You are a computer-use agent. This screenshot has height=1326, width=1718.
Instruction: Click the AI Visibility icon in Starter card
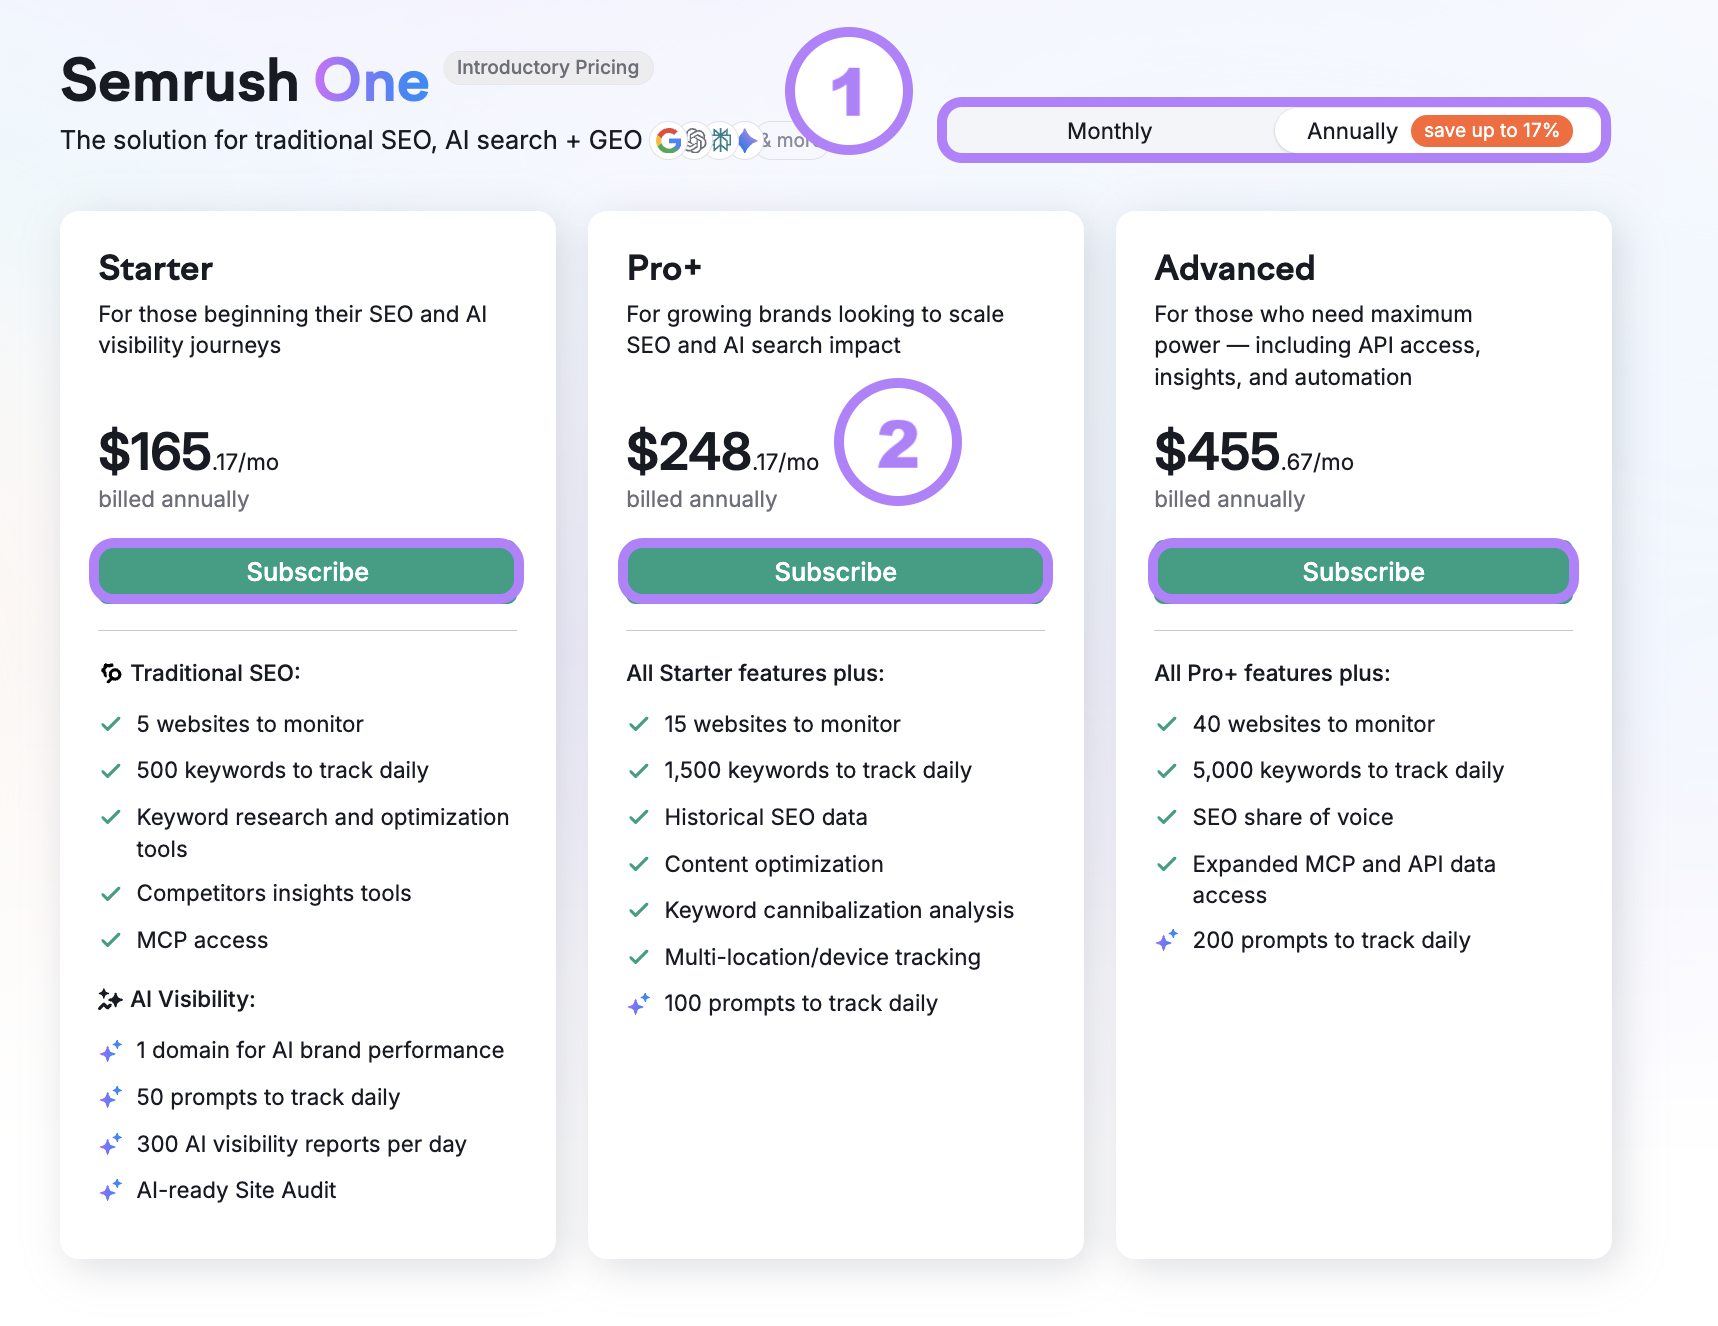pyautogui.click(x=111, y=998)
